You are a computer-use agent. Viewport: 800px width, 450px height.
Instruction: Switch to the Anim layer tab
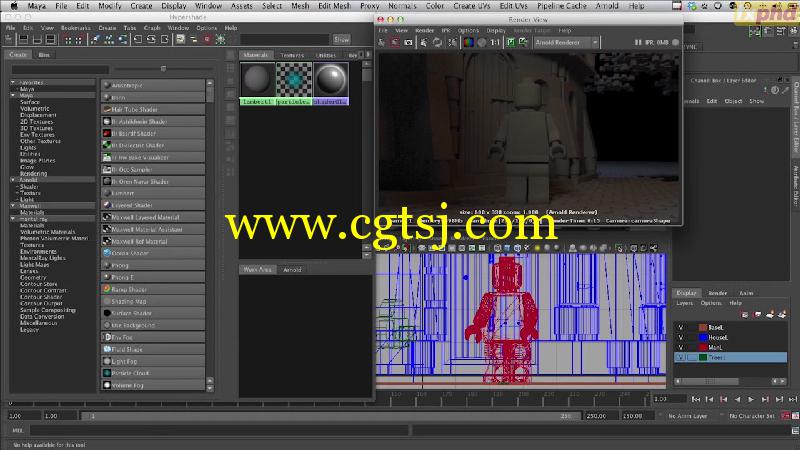[746, 293]
